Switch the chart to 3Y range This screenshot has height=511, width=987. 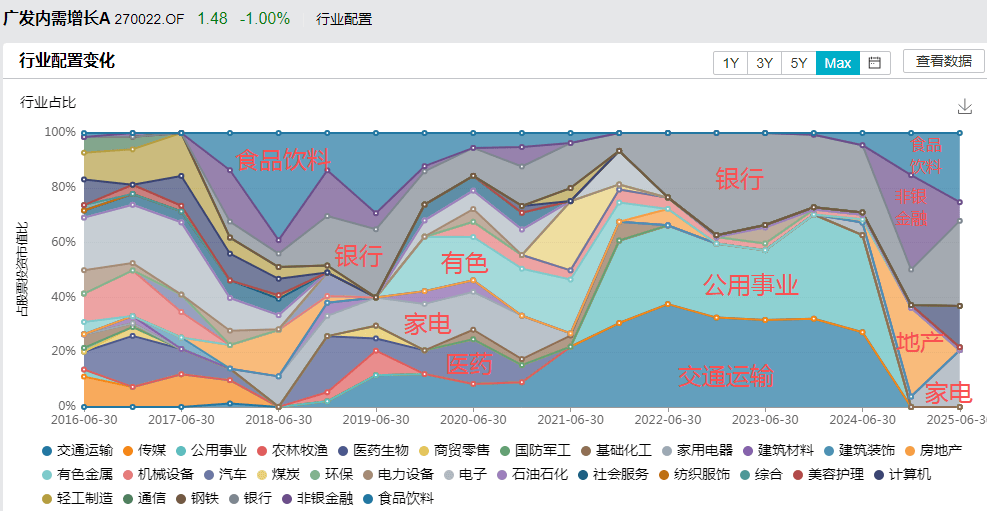pyautogui.click(x=765, y=63)
